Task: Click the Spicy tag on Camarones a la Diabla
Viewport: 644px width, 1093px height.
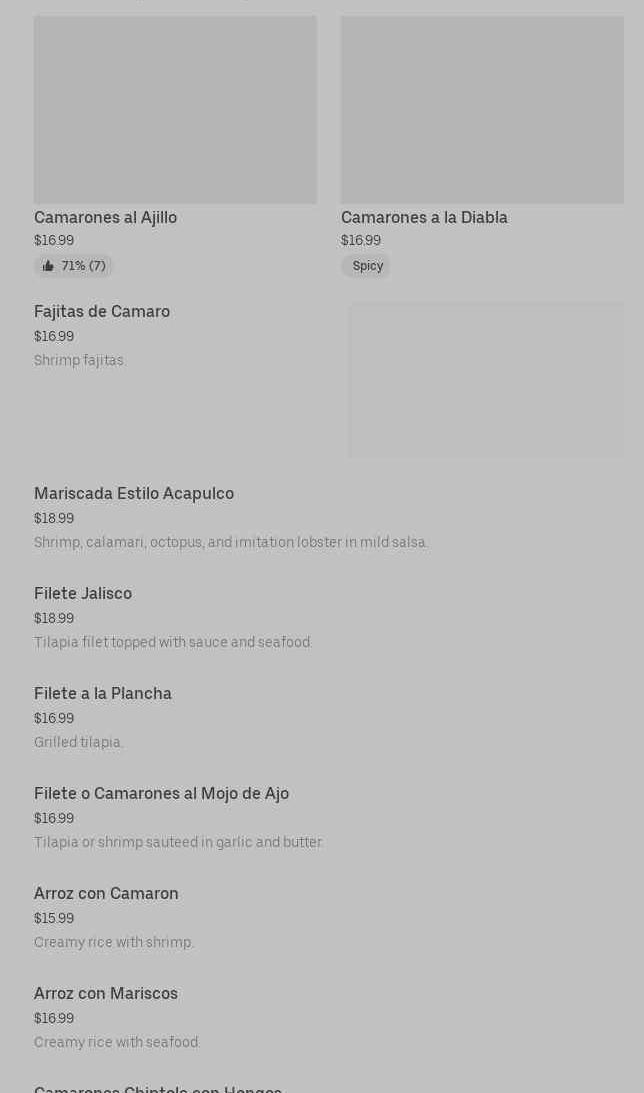Action: [367, 266]
